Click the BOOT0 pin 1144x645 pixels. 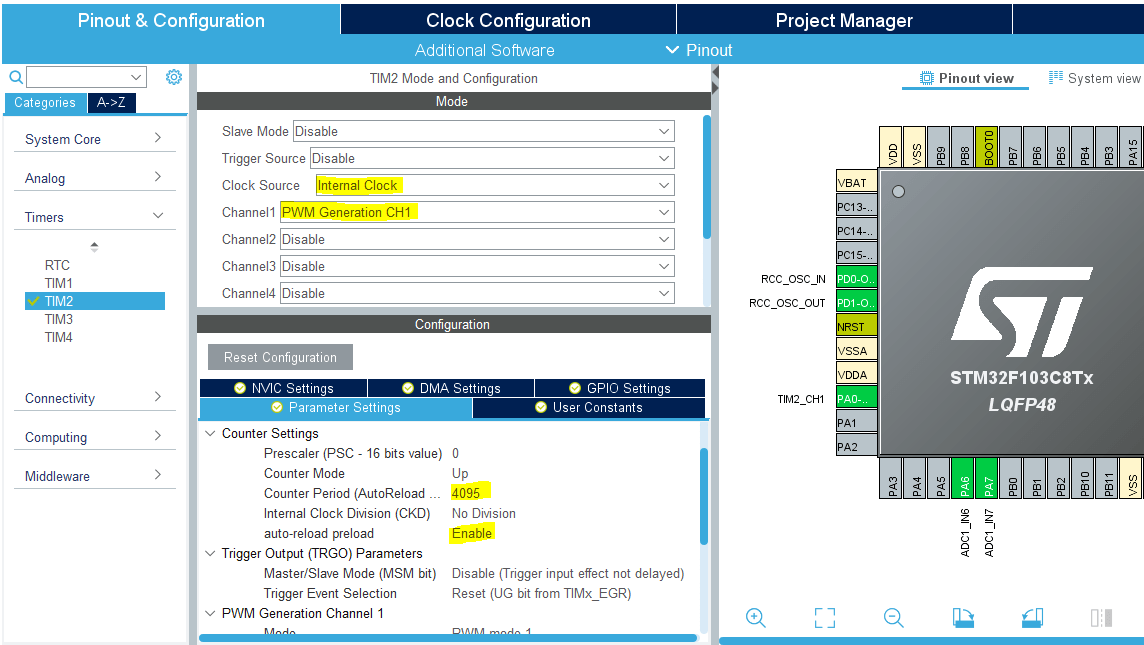[x=988, y=147]
